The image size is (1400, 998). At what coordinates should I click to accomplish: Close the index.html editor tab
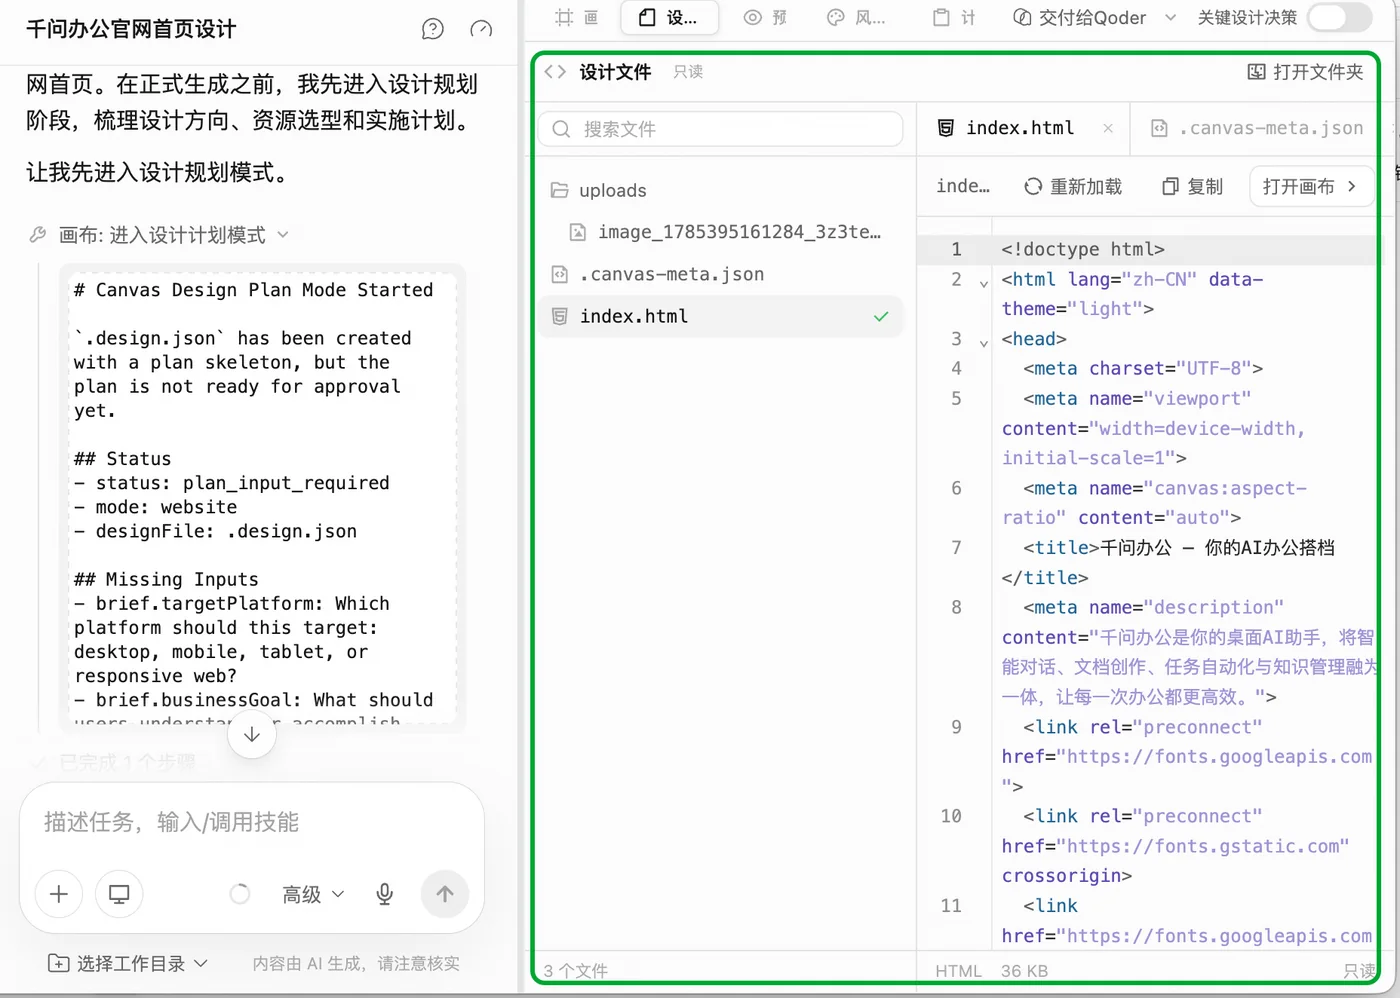[1108, 128]
